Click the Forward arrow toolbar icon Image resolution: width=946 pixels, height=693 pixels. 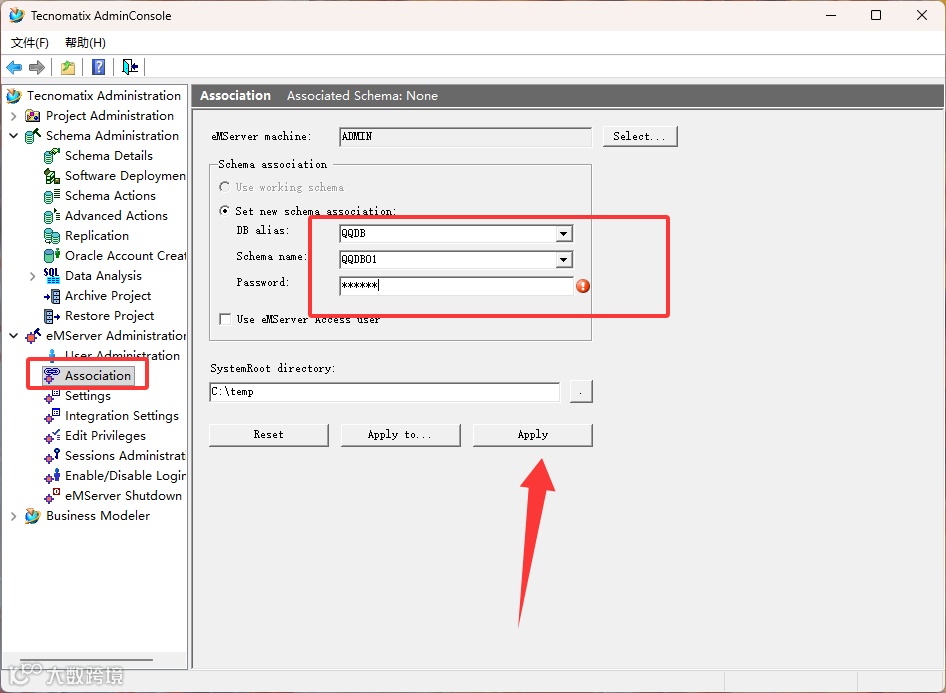click(x=37, y=67)
